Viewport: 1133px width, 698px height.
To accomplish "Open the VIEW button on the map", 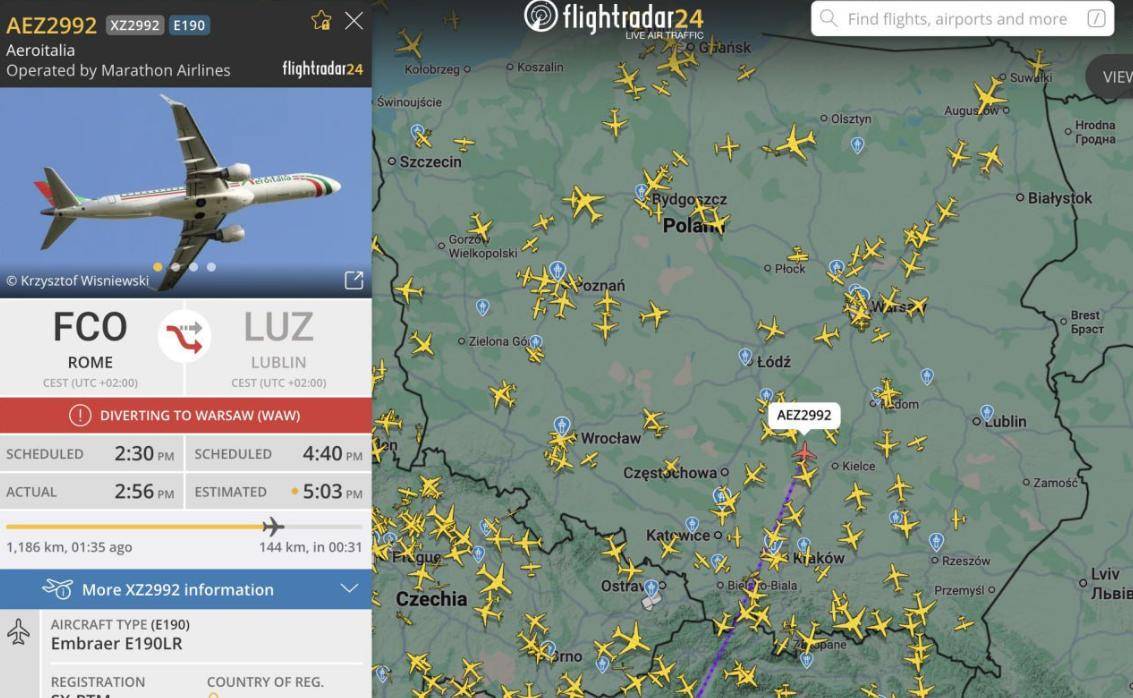I will [x=1111, y=77].
